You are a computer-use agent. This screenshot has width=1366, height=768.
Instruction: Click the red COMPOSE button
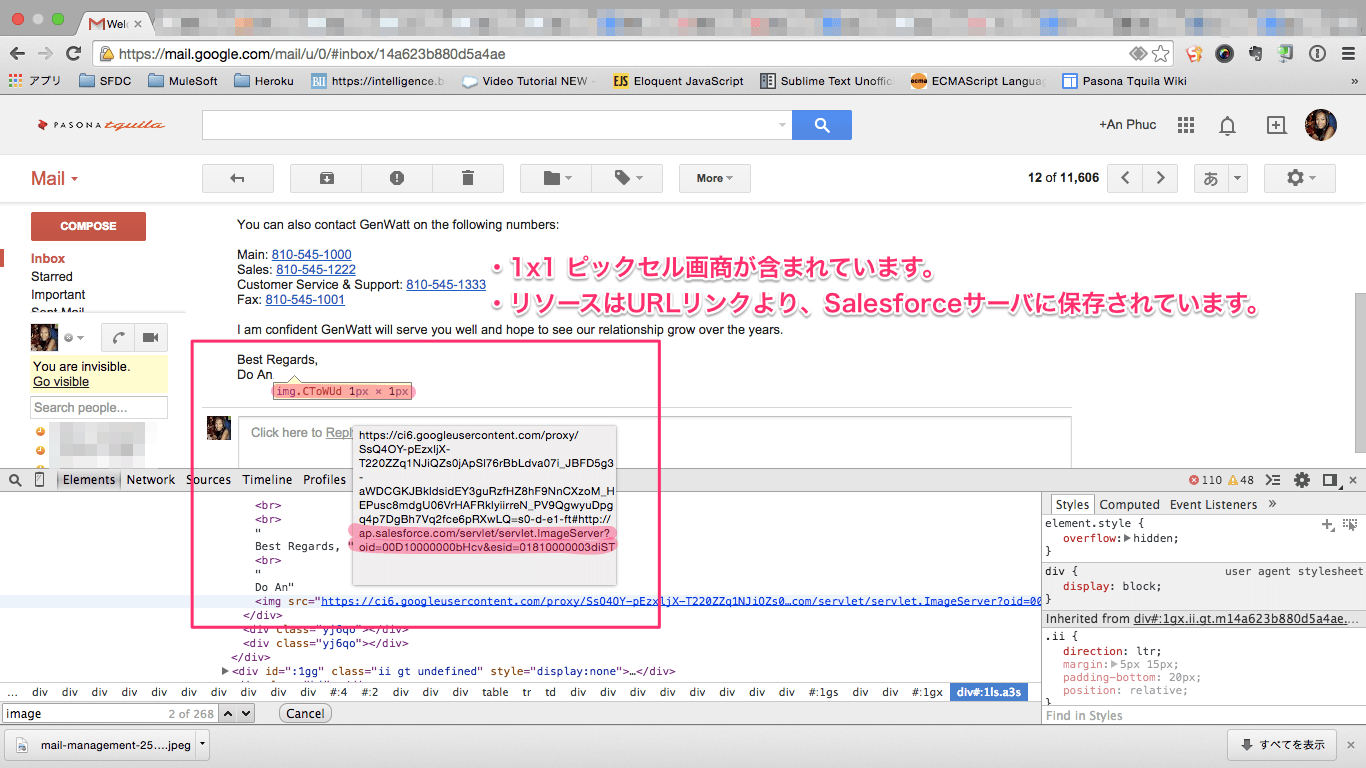pyautogui.click(x=88, y=226)
